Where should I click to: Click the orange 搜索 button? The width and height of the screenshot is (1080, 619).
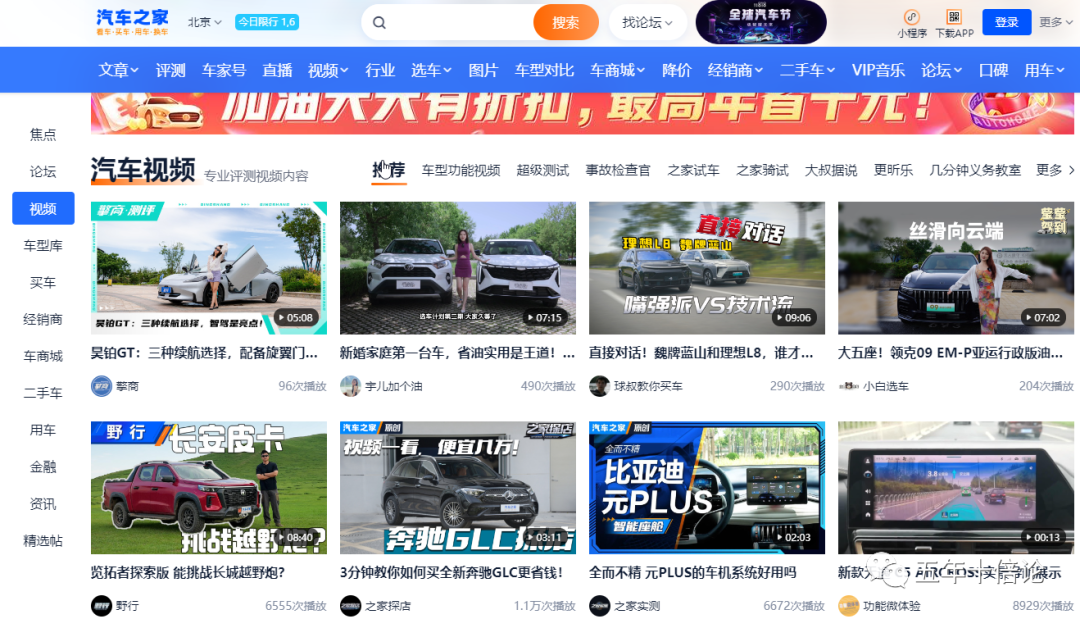(565, 23)
